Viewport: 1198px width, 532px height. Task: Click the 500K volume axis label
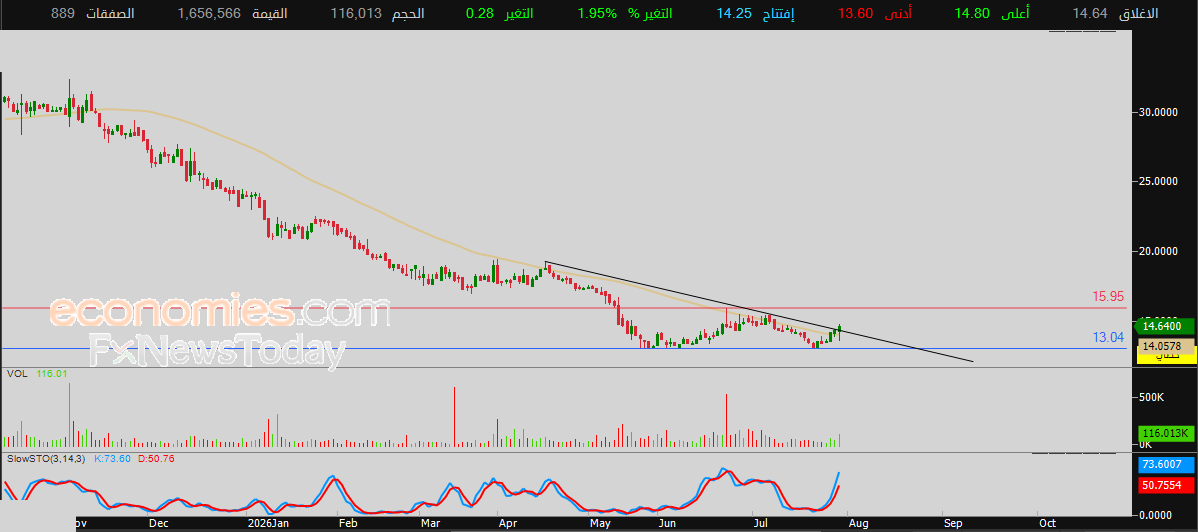(x=1151, y=397)
